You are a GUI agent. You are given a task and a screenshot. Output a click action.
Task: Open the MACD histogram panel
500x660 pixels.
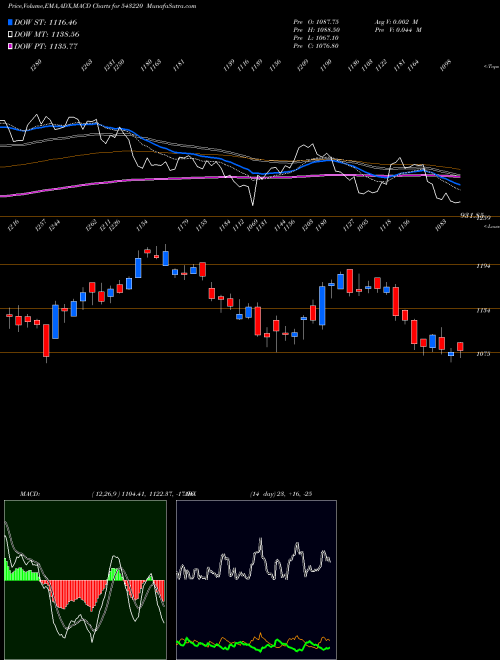[85, 580]
